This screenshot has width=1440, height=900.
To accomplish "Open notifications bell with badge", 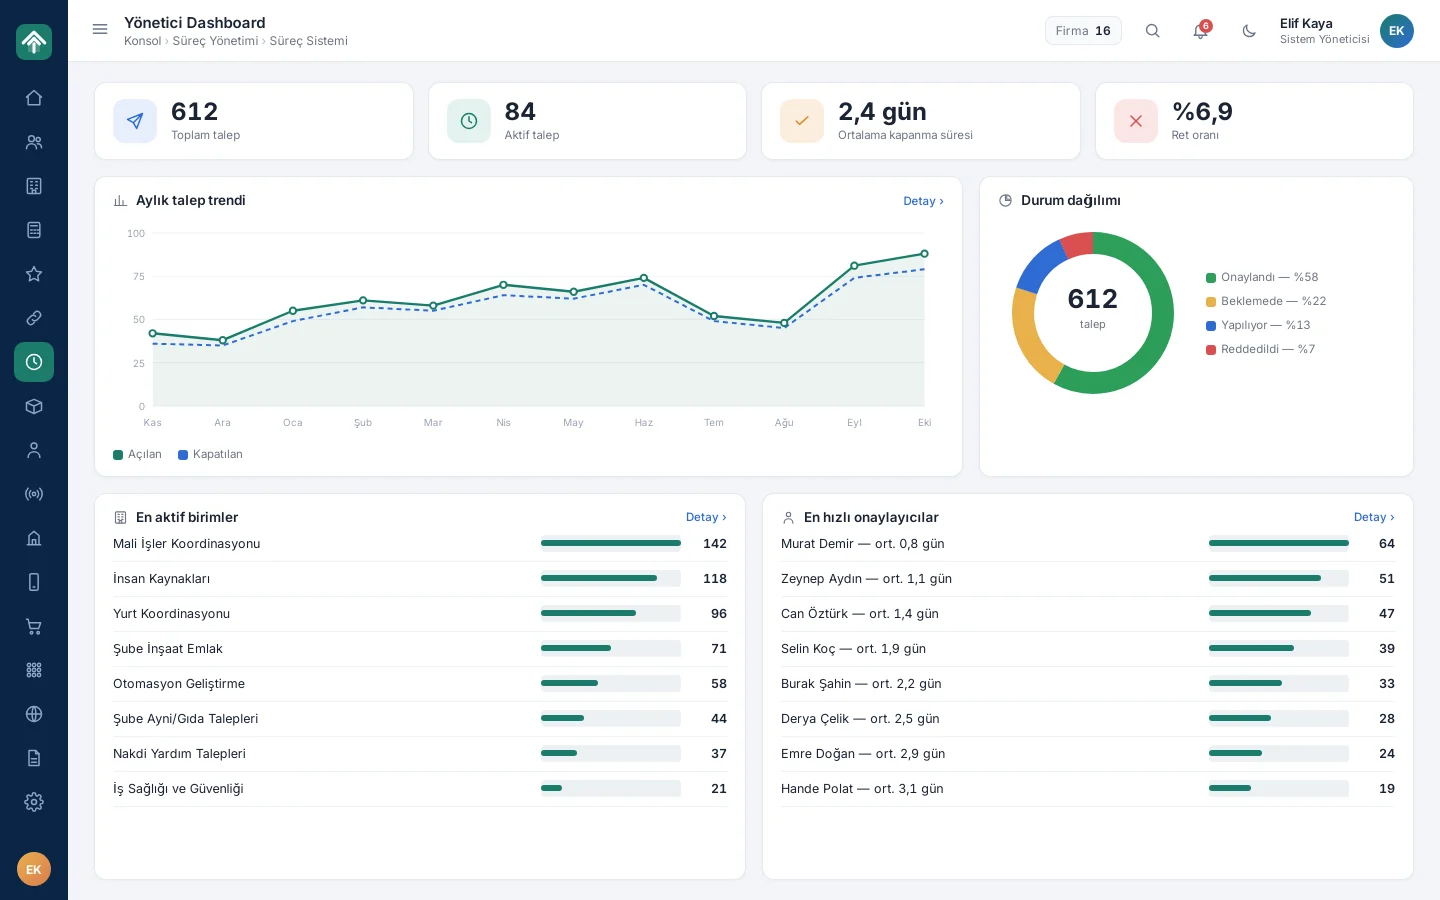I will 1201,31.
